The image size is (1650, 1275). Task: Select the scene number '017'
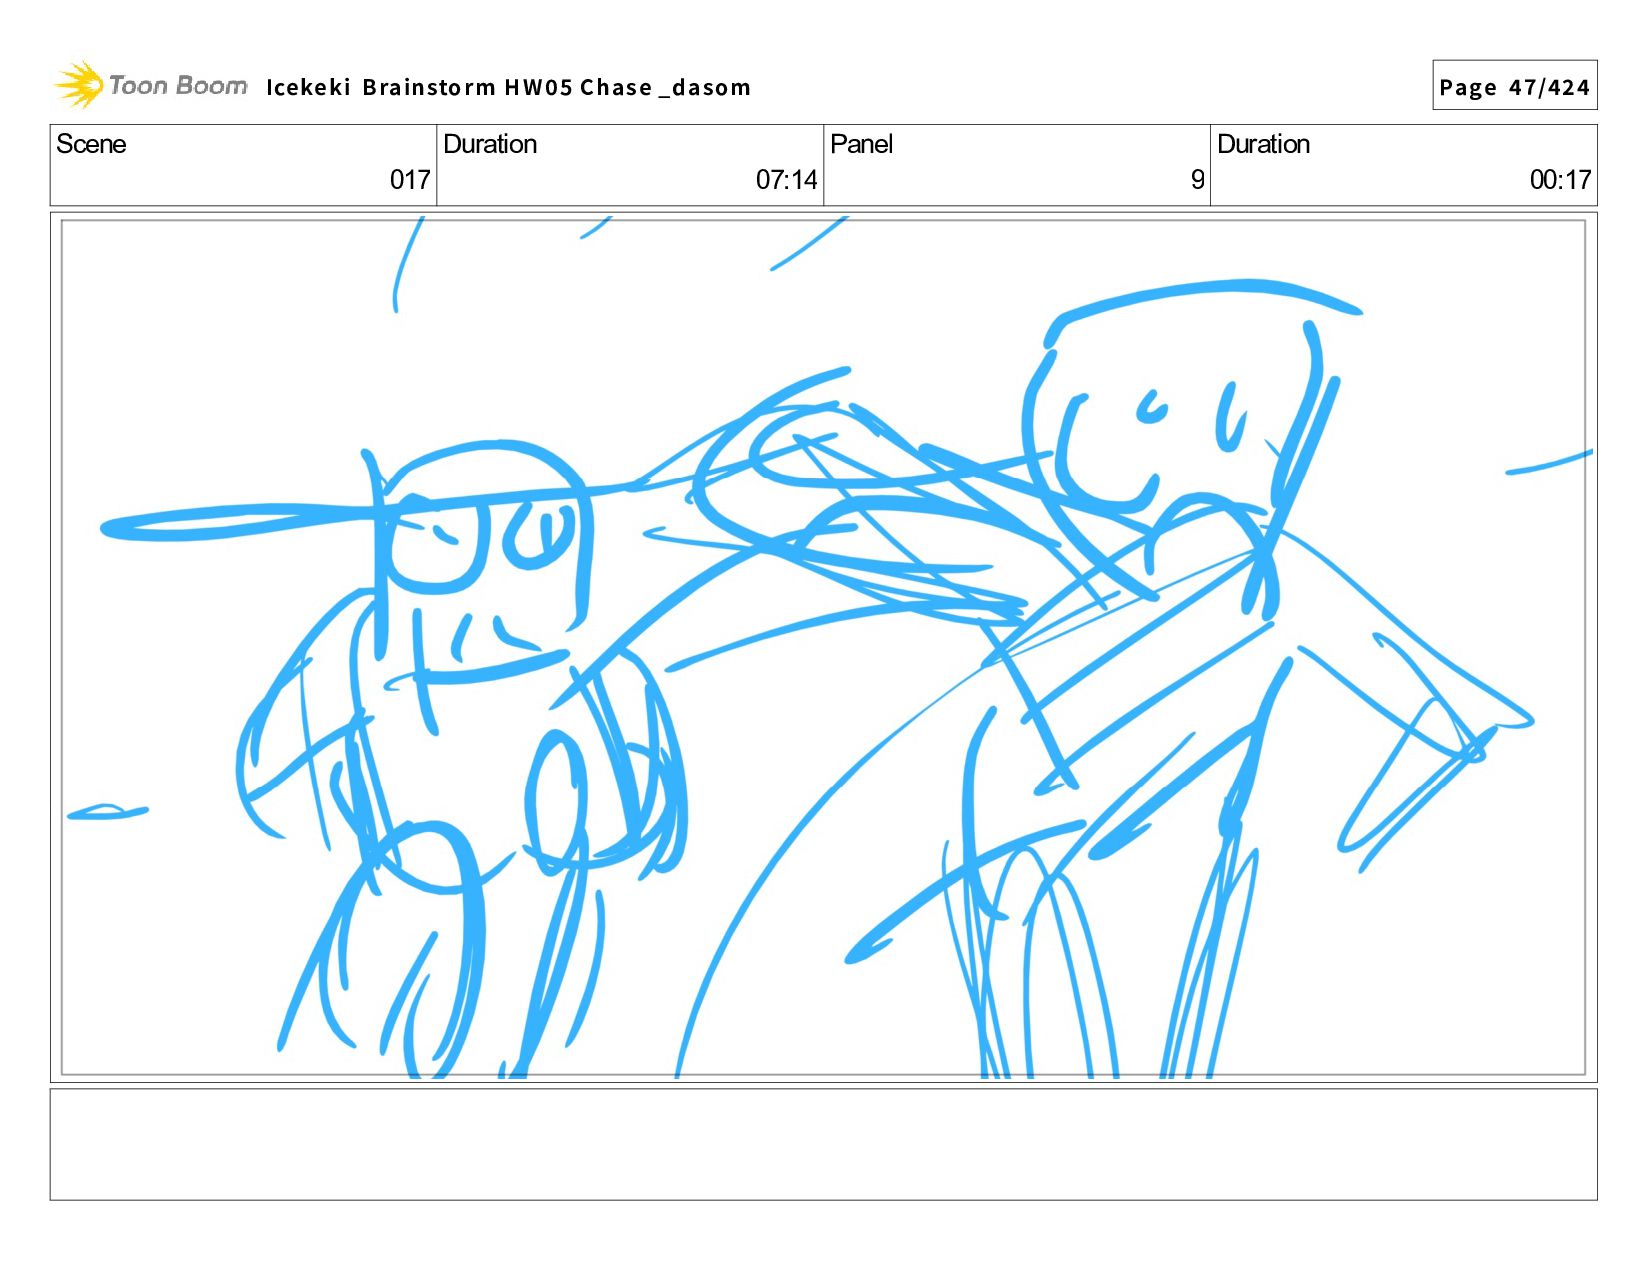410,180
